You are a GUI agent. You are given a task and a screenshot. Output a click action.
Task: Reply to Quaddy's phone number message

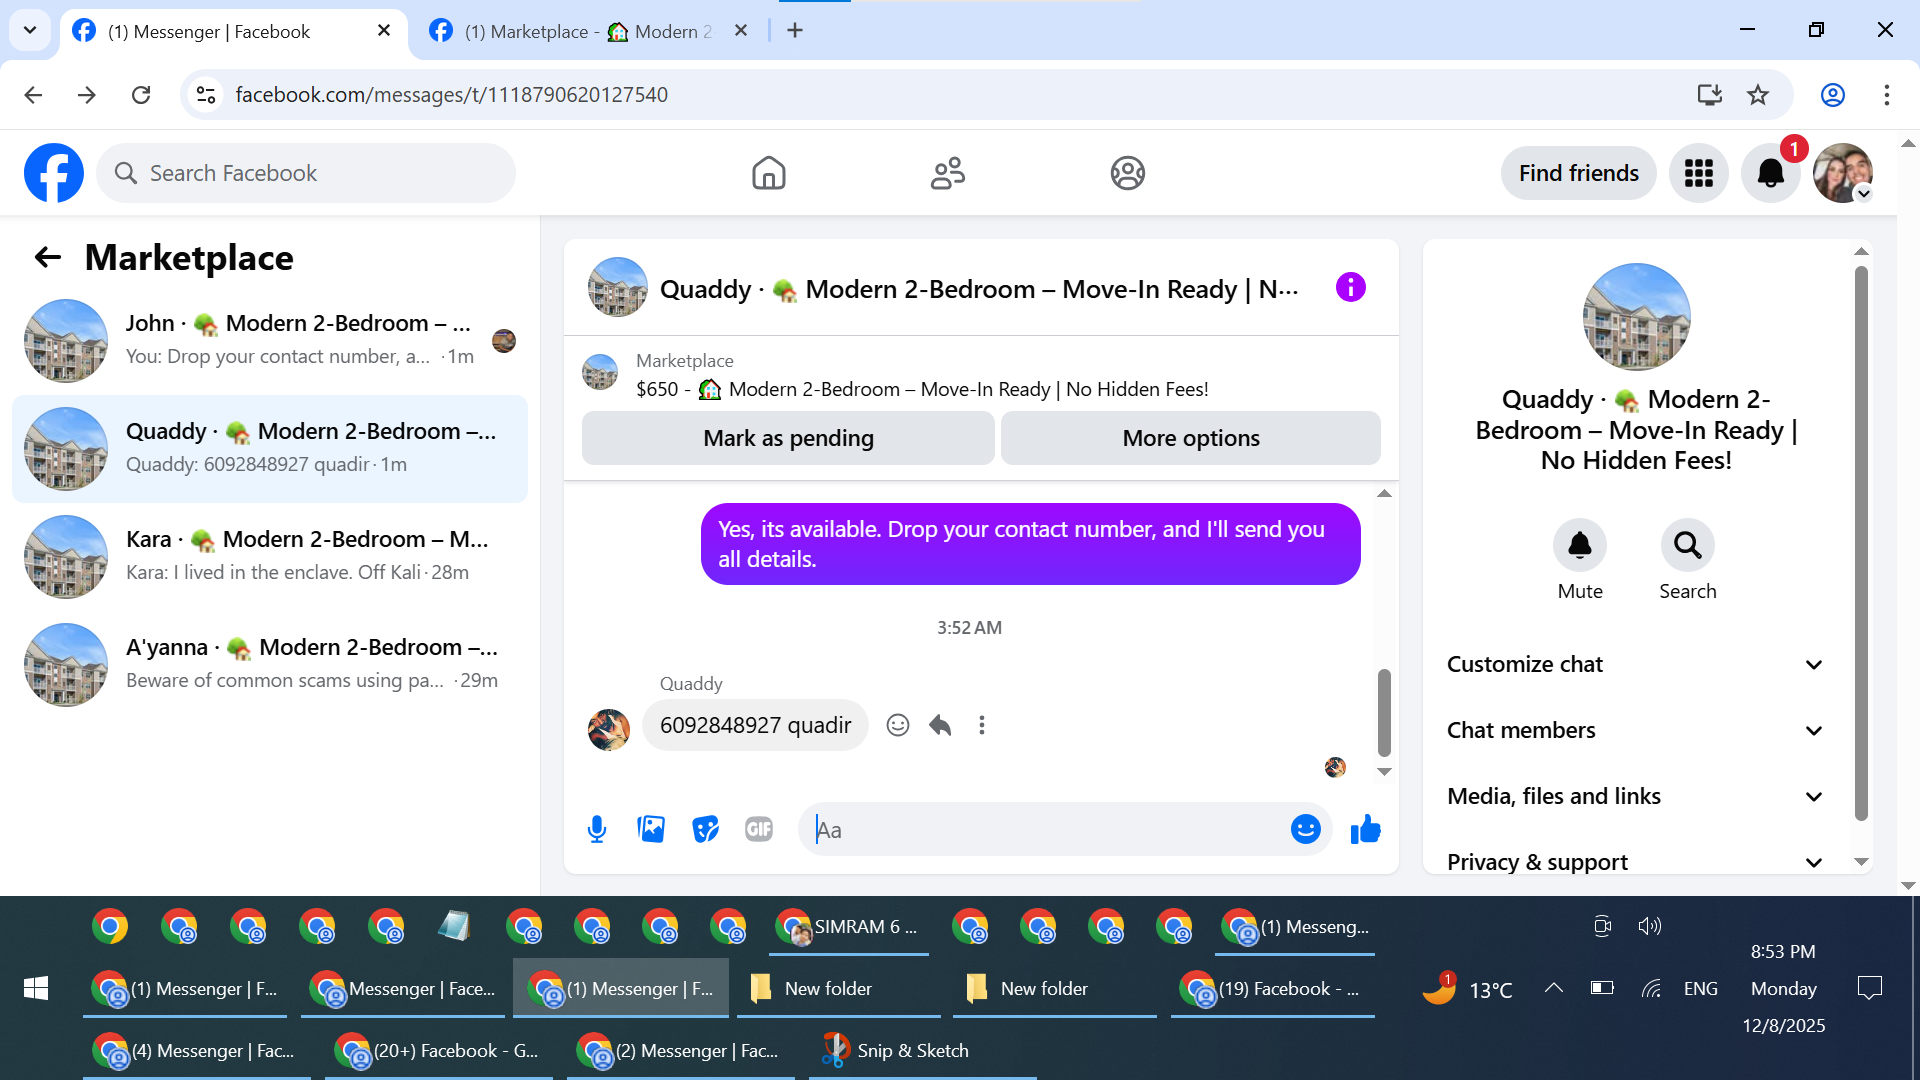940,725
